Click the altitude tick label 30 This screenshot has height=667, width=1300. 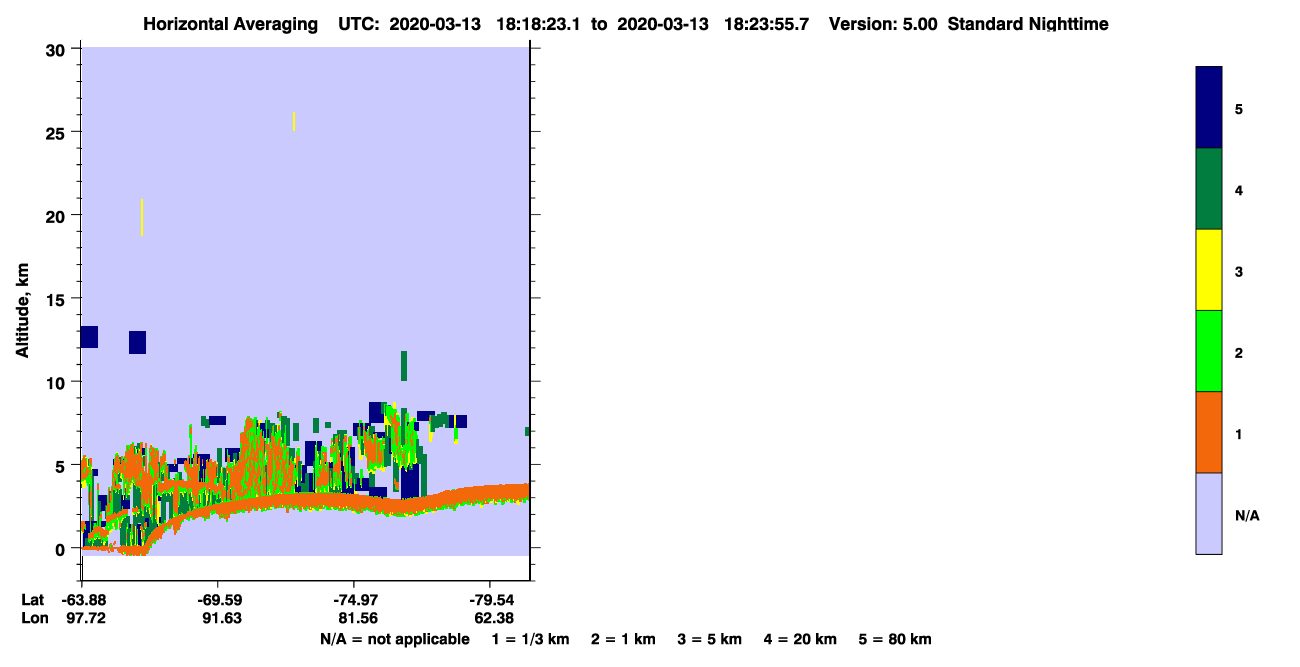57,49
